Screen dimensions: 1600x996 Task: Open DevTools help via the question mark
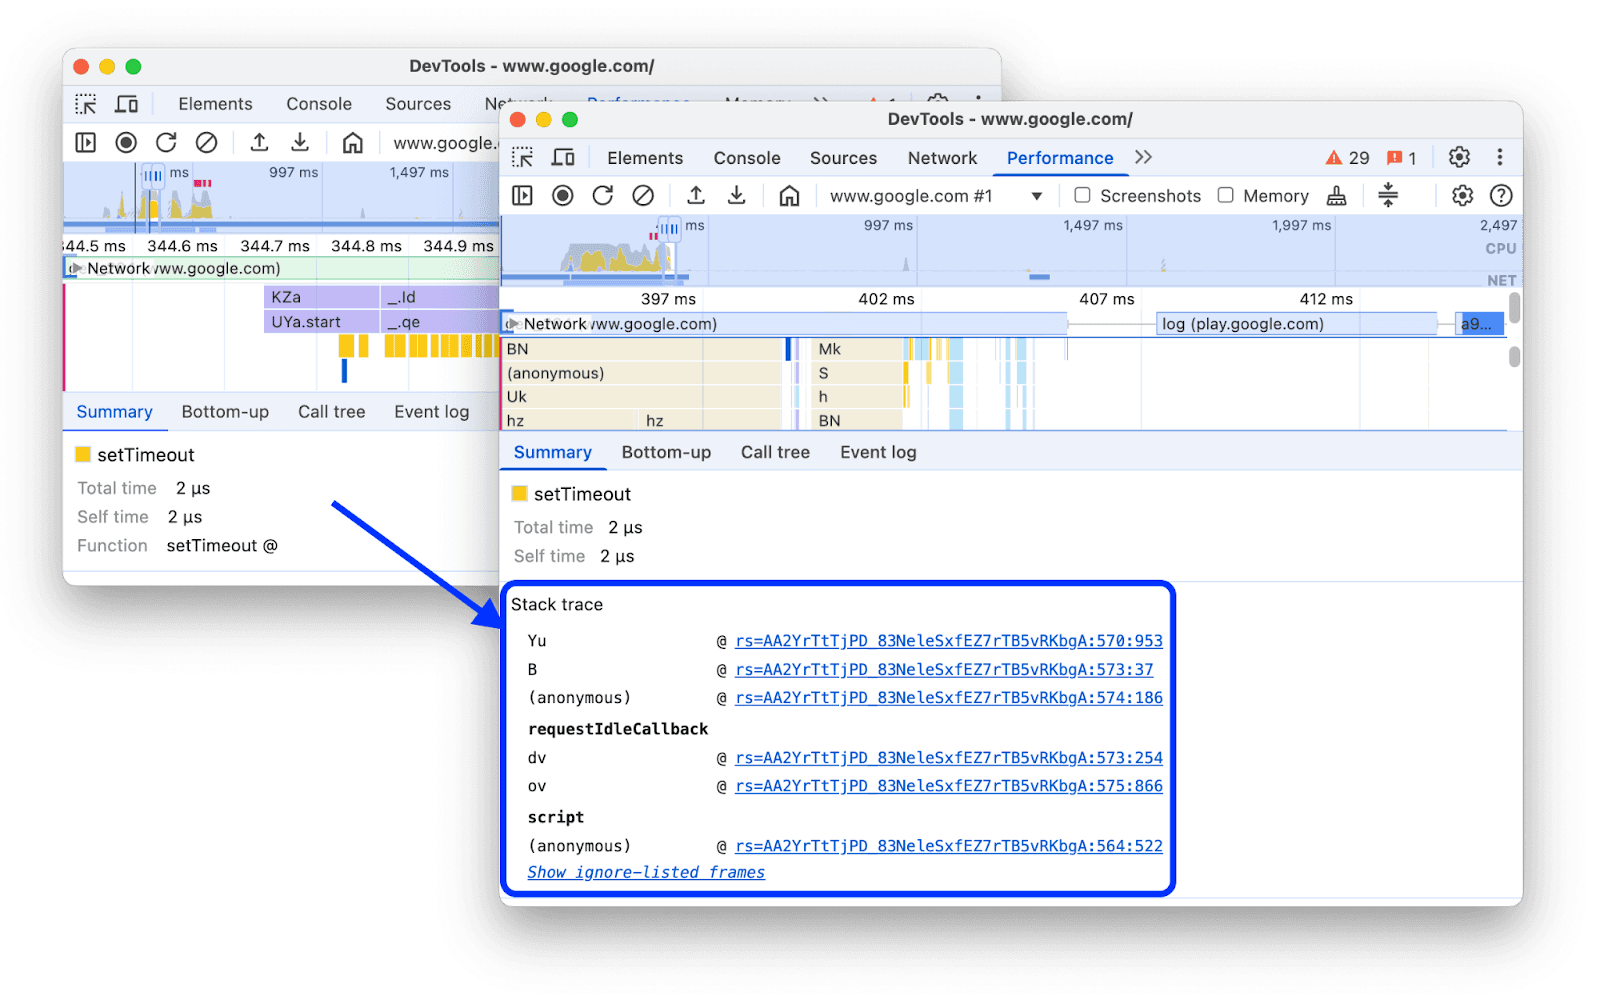coord(1502,195)
